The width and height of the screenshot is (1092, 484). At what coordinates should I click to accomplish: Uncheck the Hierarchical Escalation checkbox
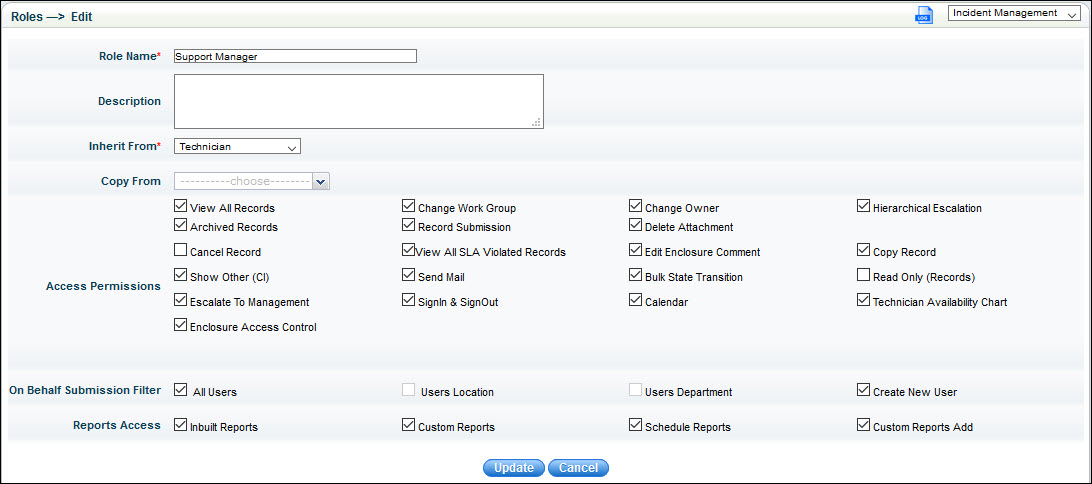pos(864,207)
